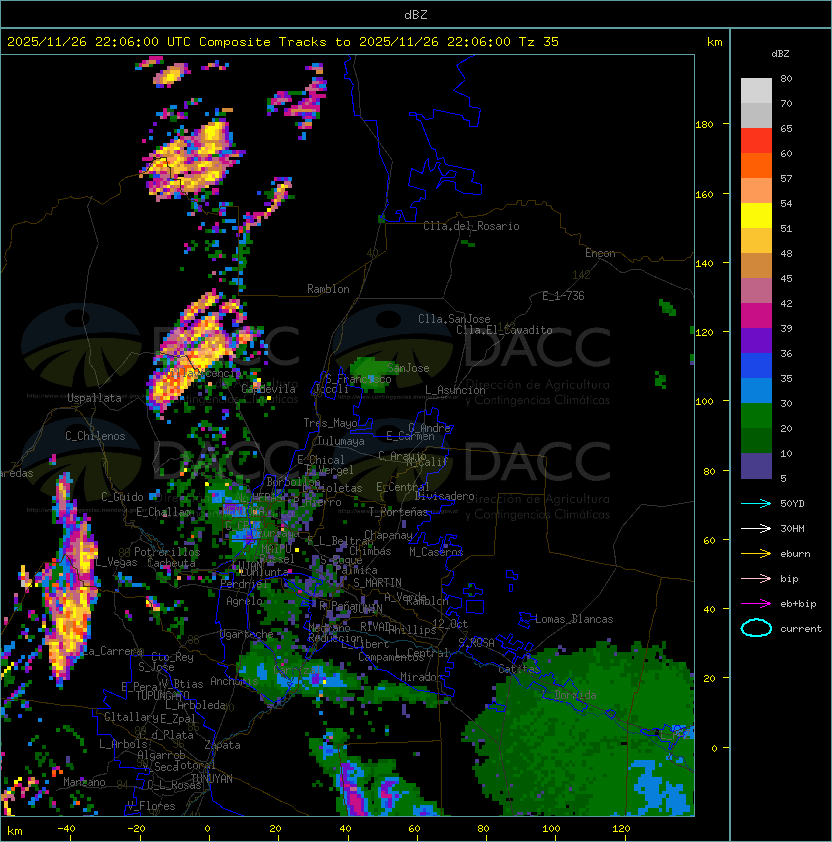Click the Divisadero place label
Image resolution: width=832 pixels, height=842 pixels.
point(444,496)
